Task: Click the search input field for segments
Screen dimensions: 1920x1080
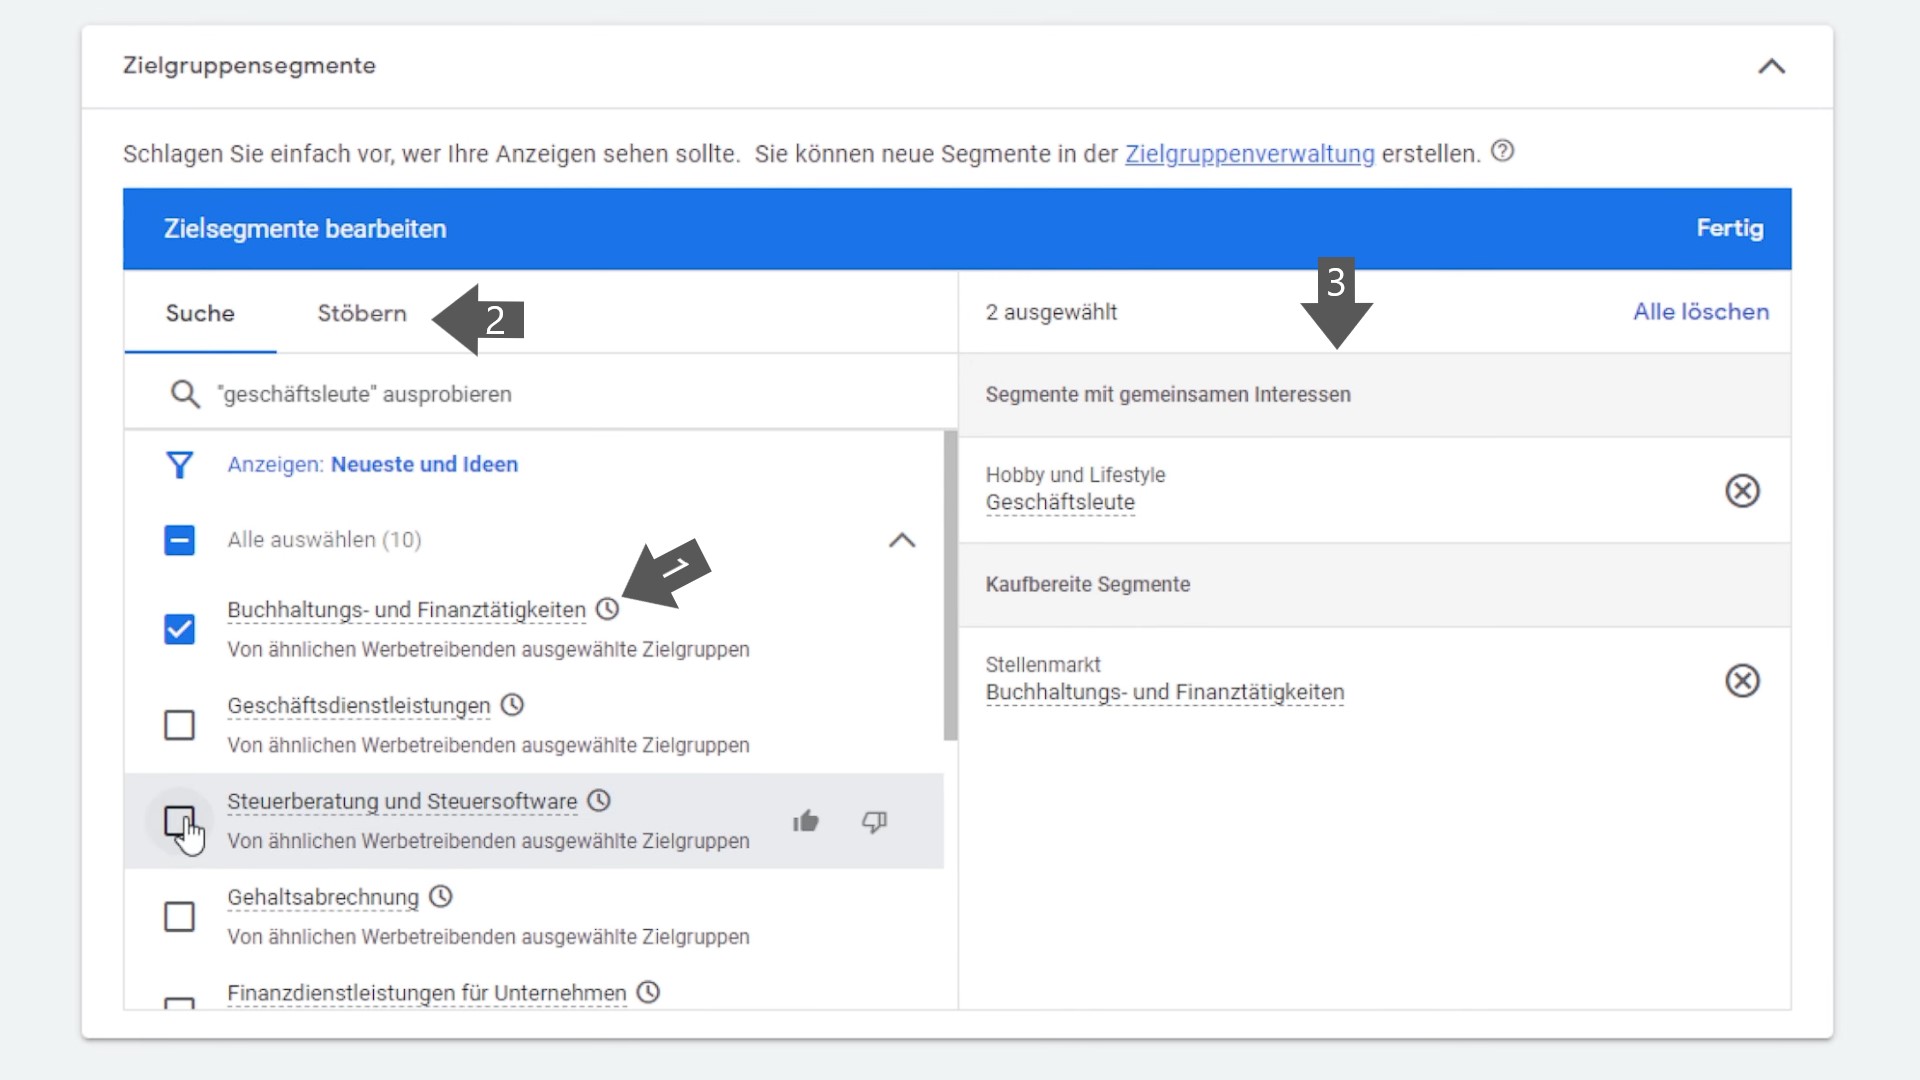Action: 541,393
